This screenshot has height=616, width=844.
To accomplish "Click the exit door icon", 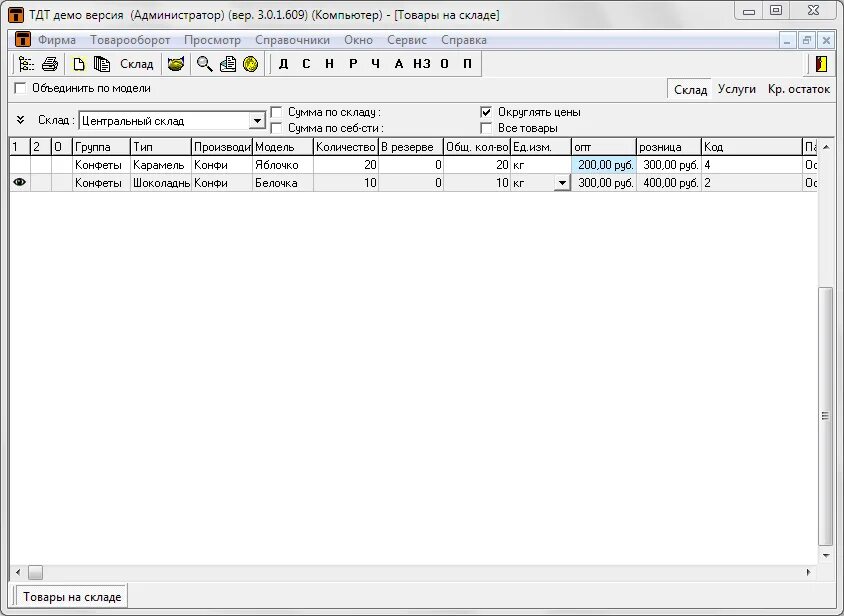I will click(821, 64).
